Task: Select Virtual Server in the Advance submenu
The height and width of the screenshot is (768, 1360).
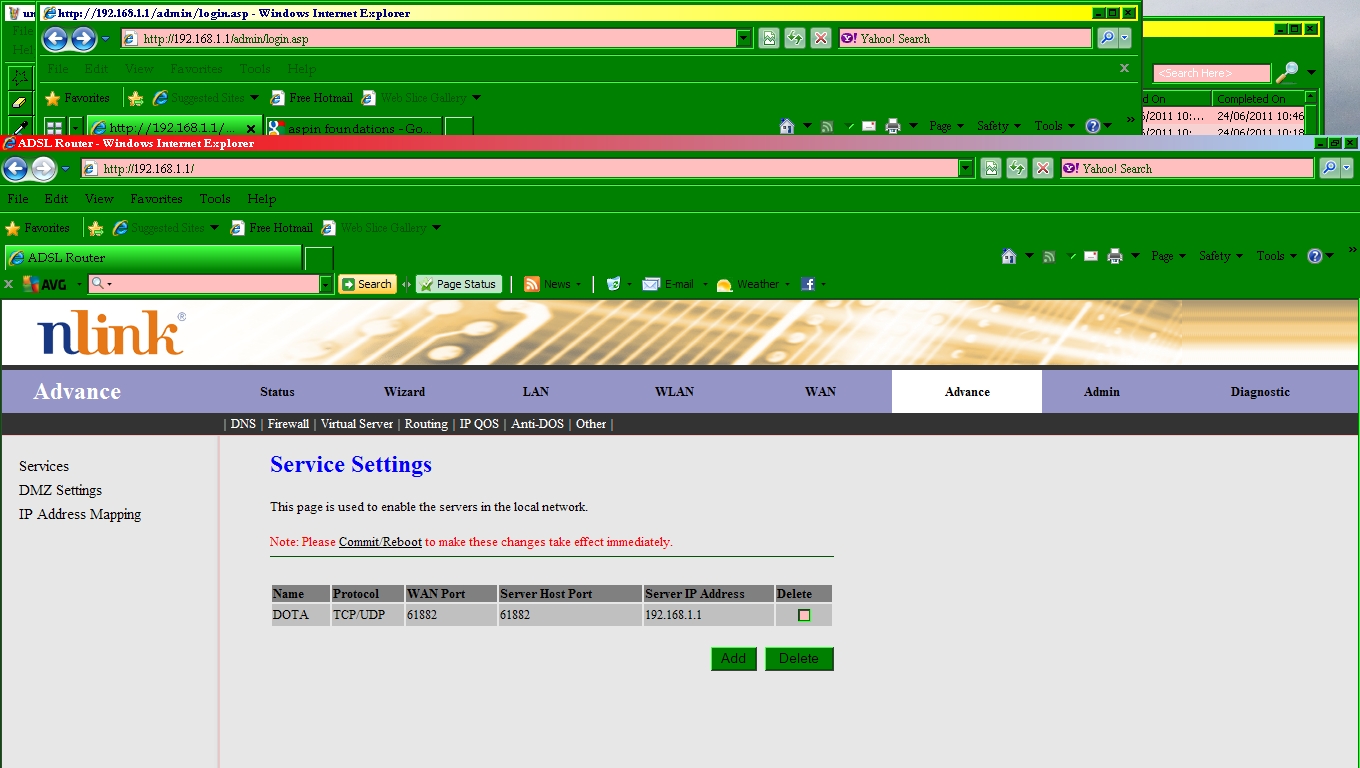Action: 356,424
